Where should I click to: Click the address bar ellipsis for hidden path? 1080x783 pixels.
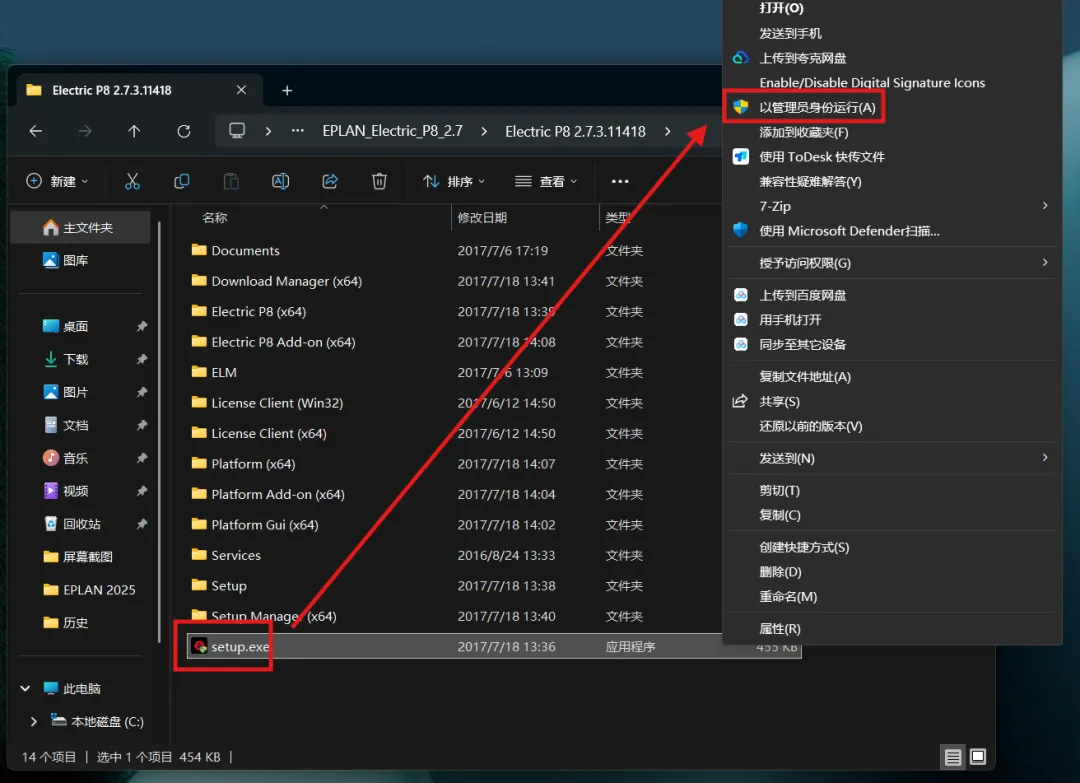point(298,131)
